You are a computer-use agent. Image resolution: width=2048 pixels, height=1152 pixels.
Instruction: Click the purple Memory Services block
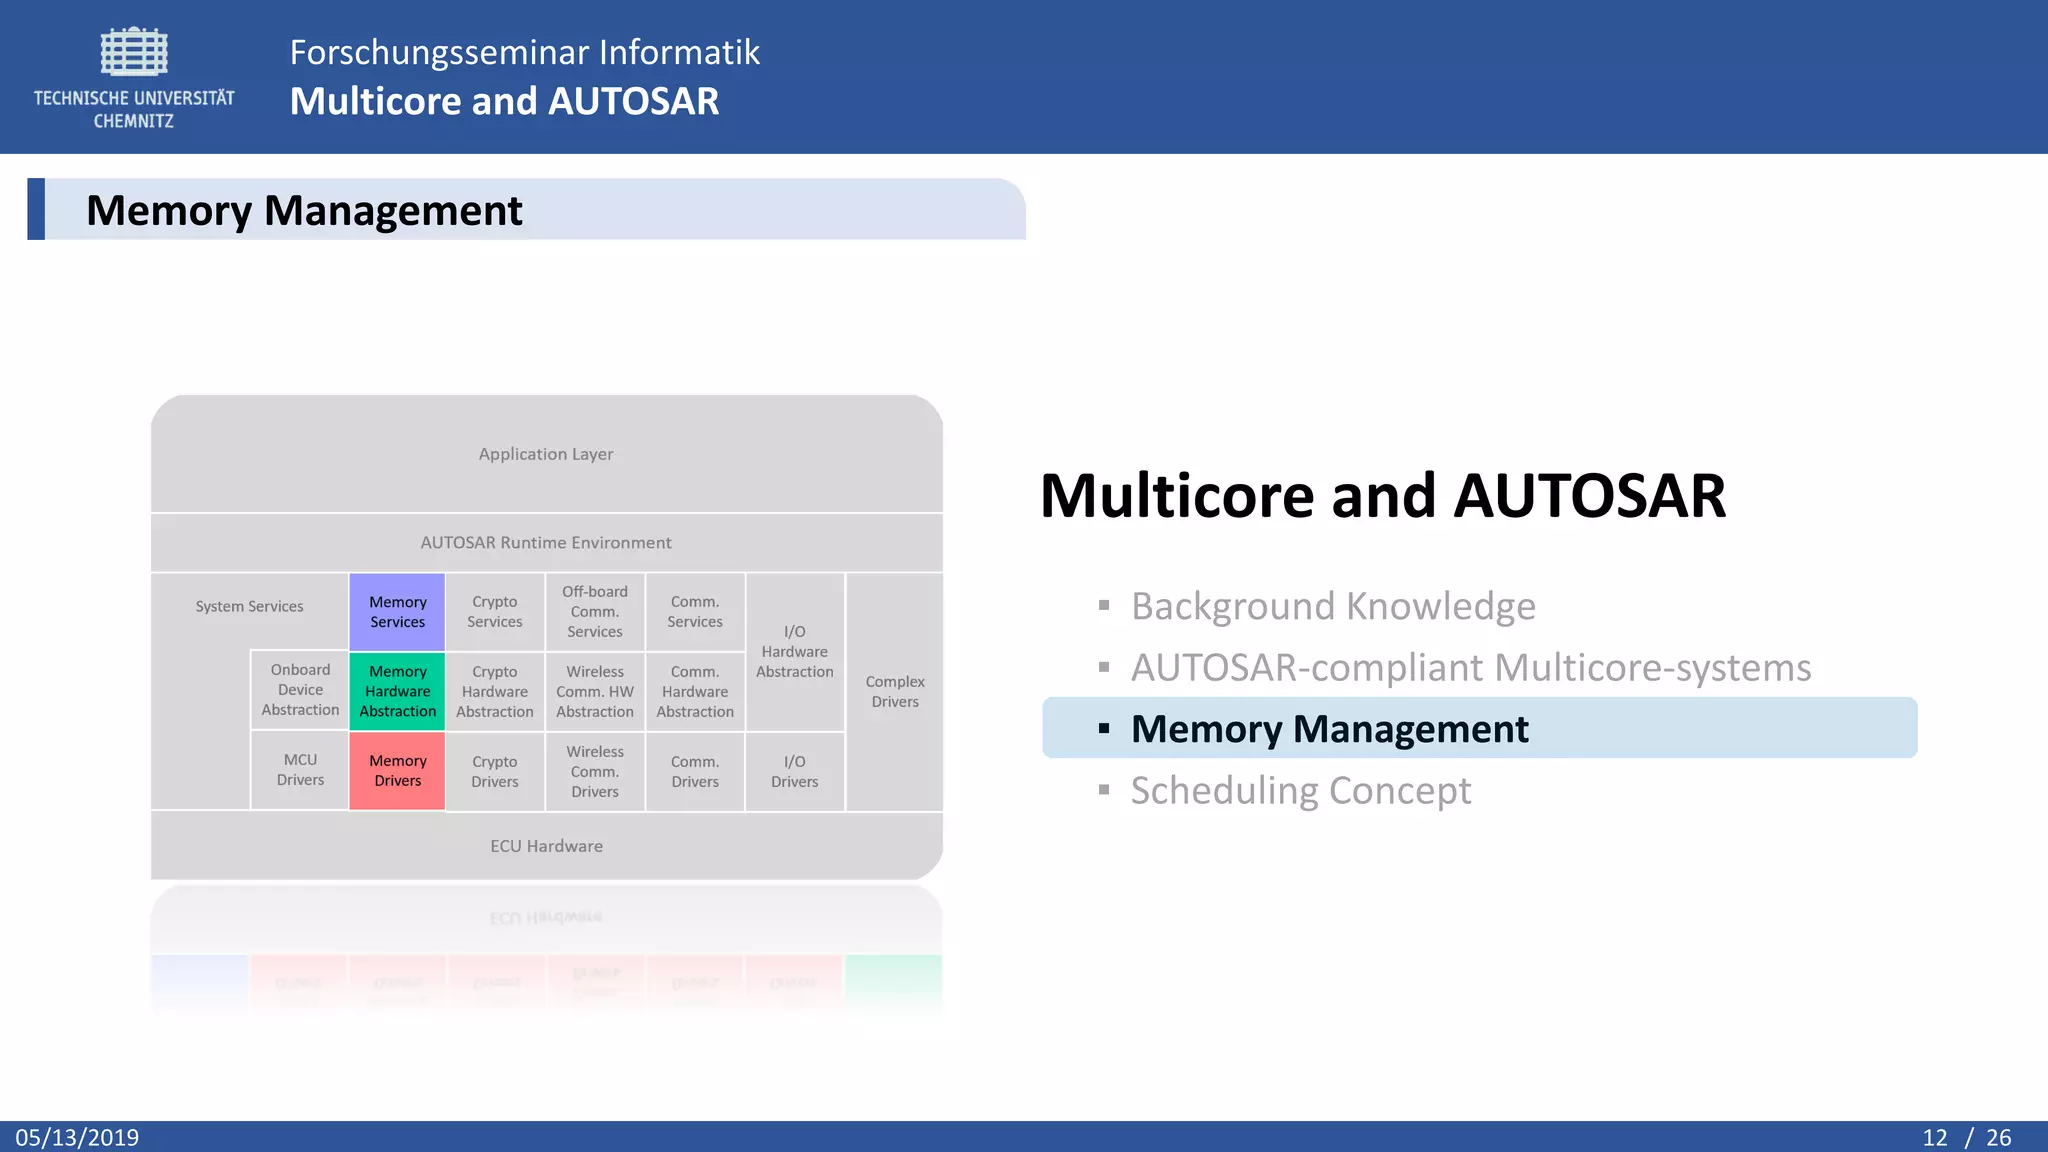point(397,612)
